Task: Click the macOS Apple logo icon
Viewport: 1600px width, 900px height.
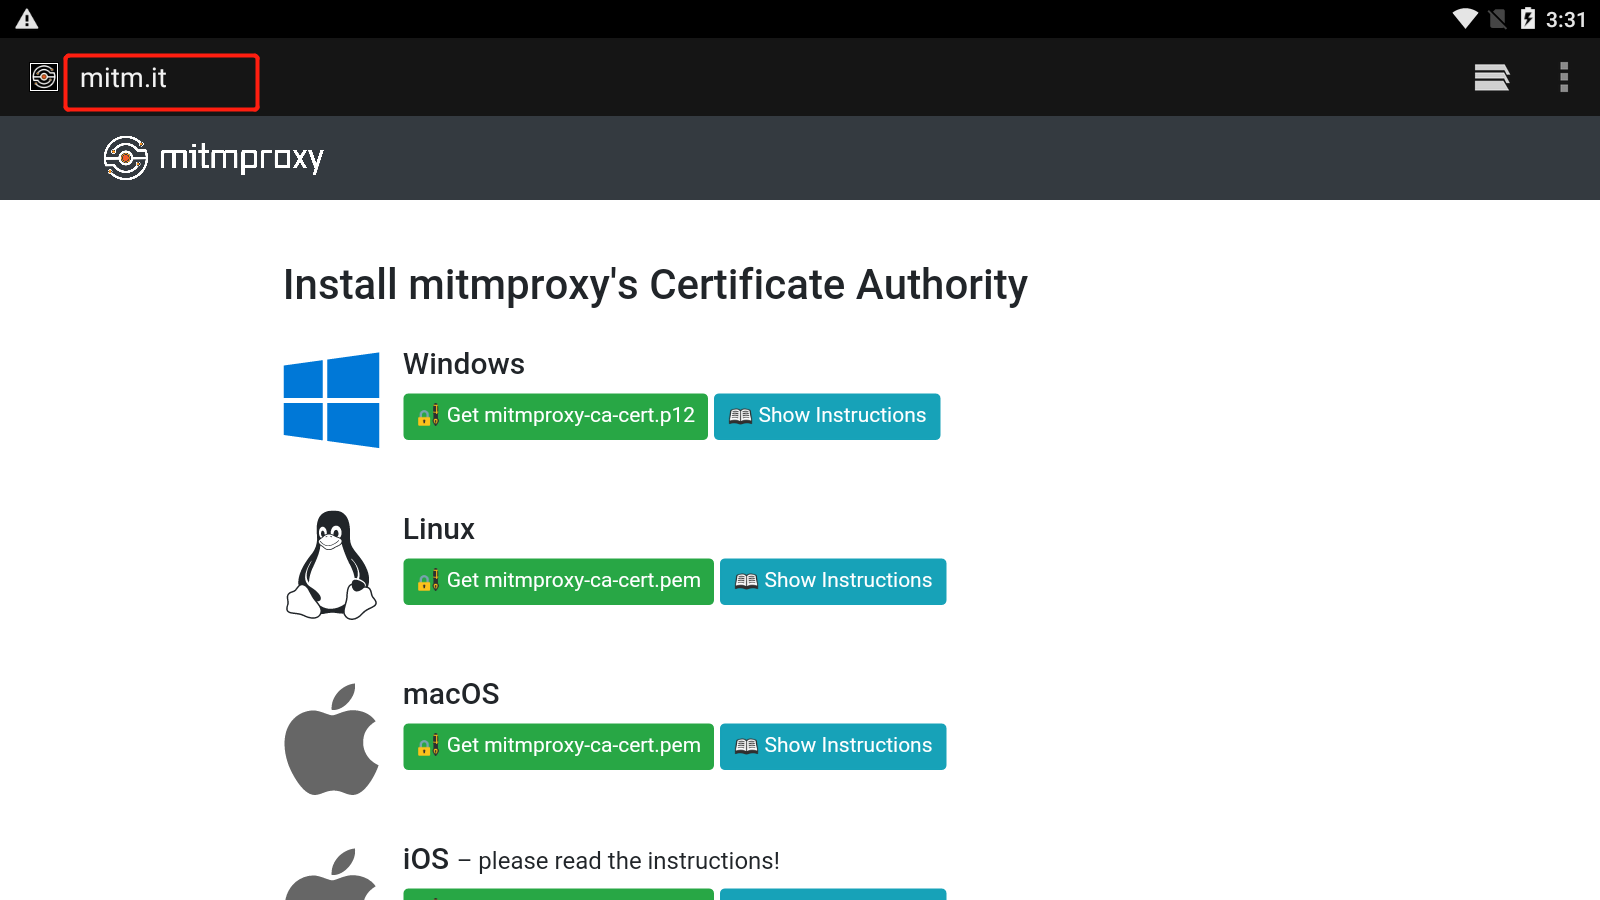Action: point(331,739)
